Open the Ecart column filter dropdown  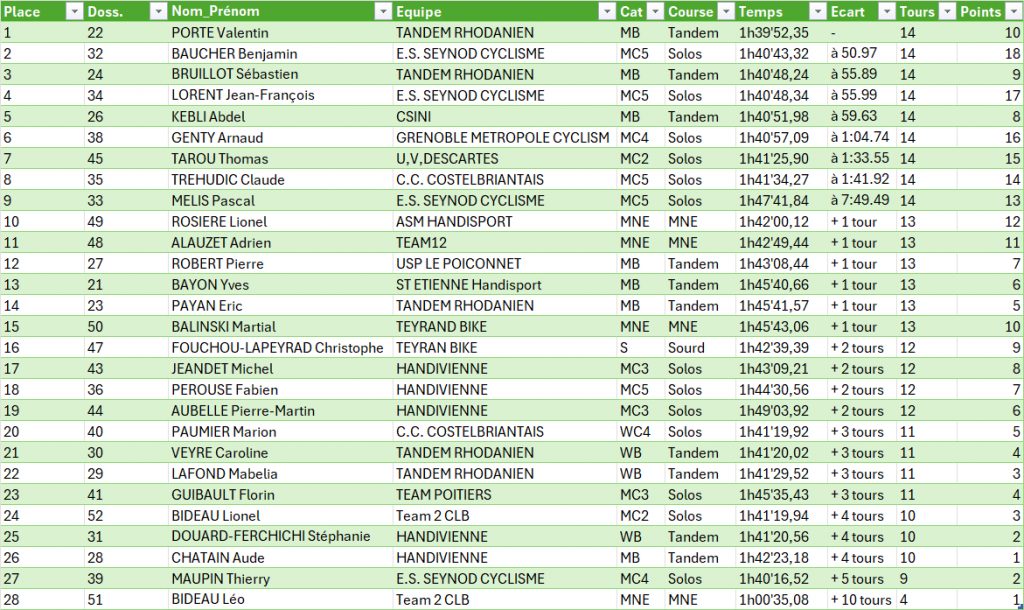pyautogui.click(x=886, y=12)
